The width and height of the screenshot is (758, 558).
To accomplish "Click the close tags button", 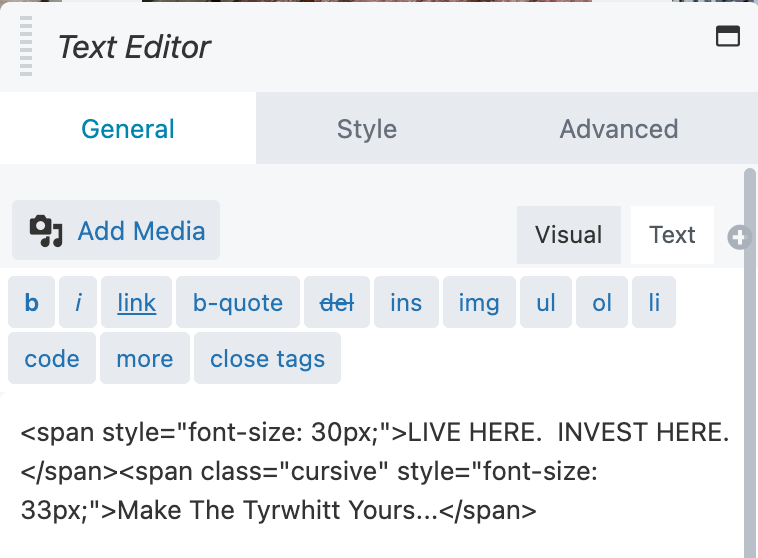I will click(267, 358).
